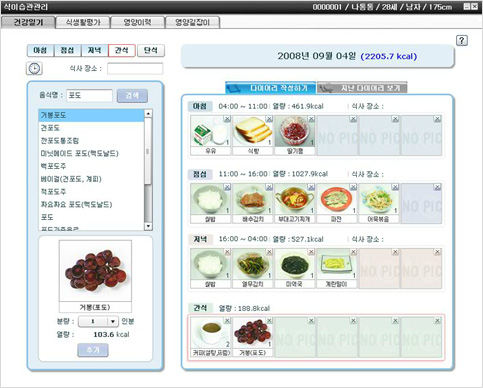Delete 부대고기찌개 using its X icon
483x388 pixels.
click(311, 187)
